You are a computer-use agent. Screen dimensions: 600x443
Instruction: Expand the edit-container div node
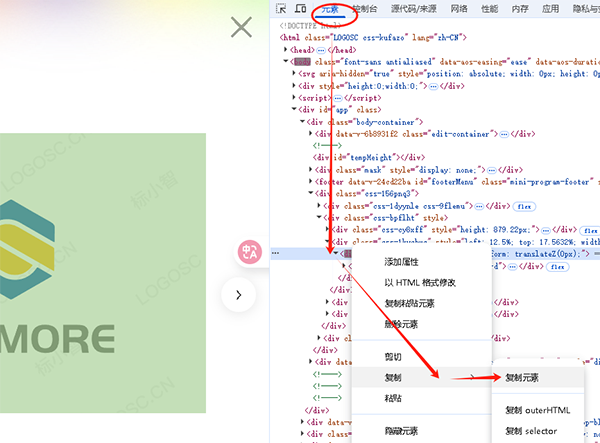pos(311,134)
